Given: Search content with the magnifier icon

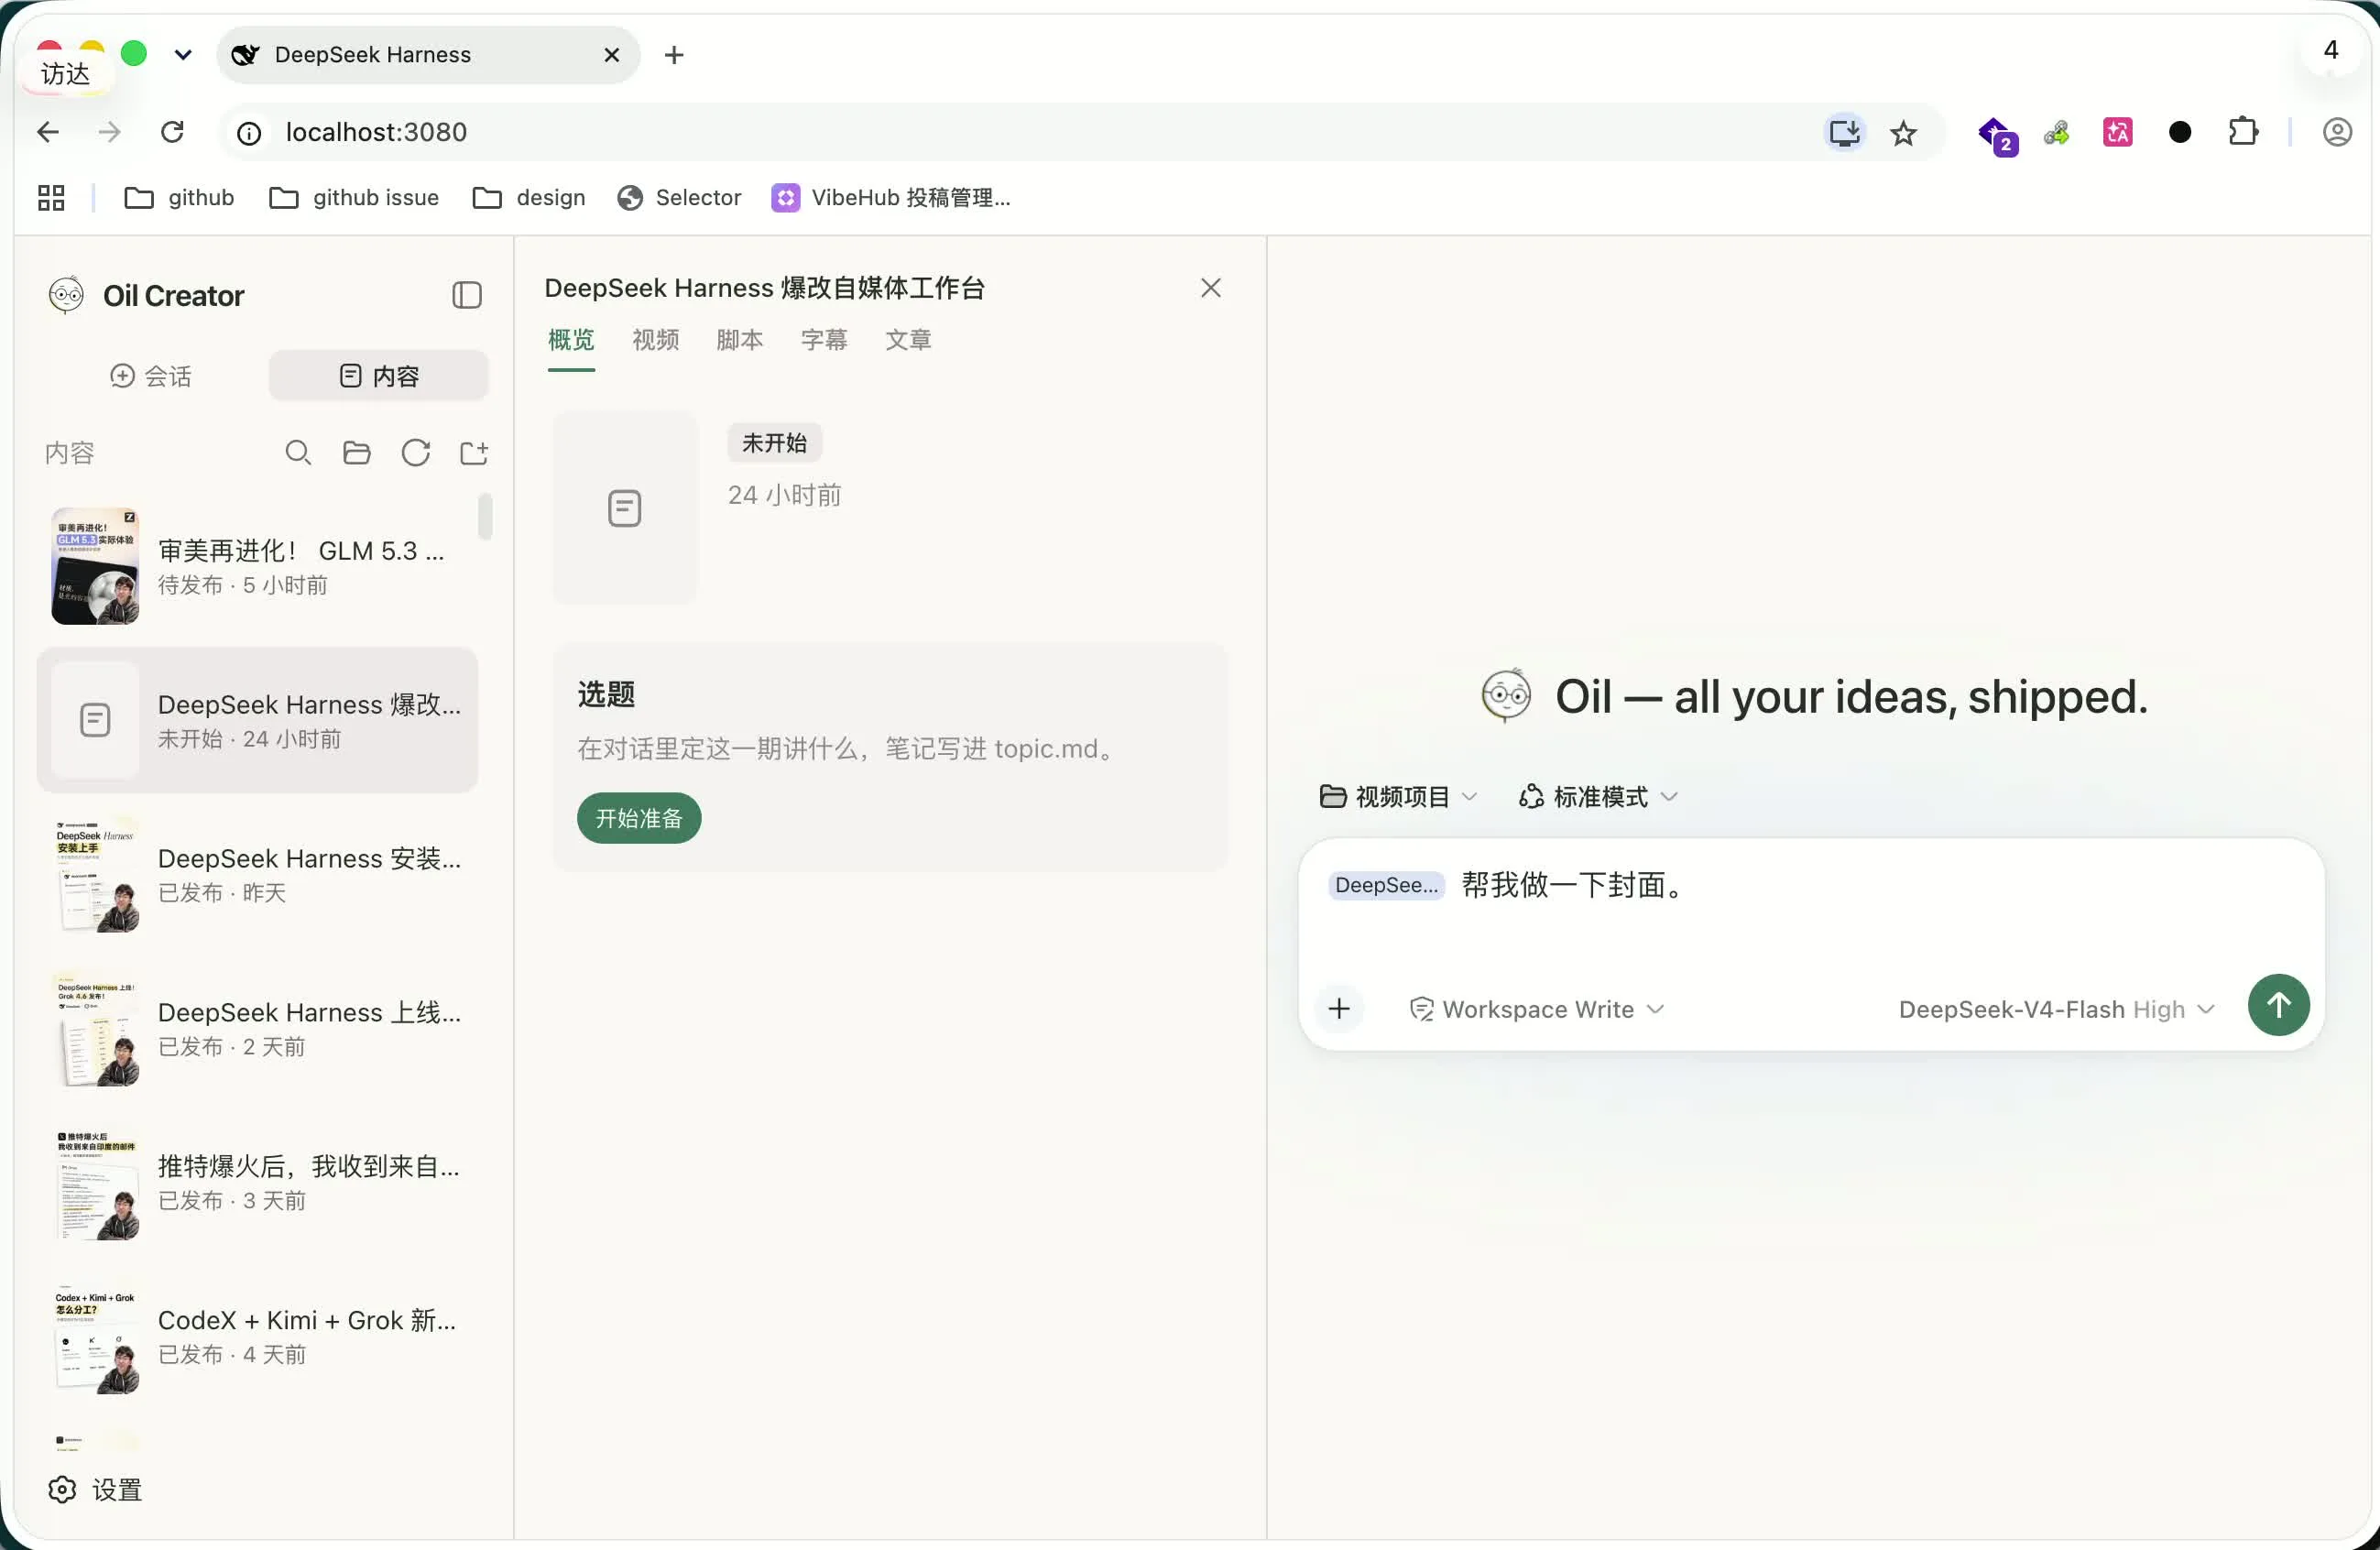Looking at the screenshot, I should pyautogui.click(x=298, y=453).
